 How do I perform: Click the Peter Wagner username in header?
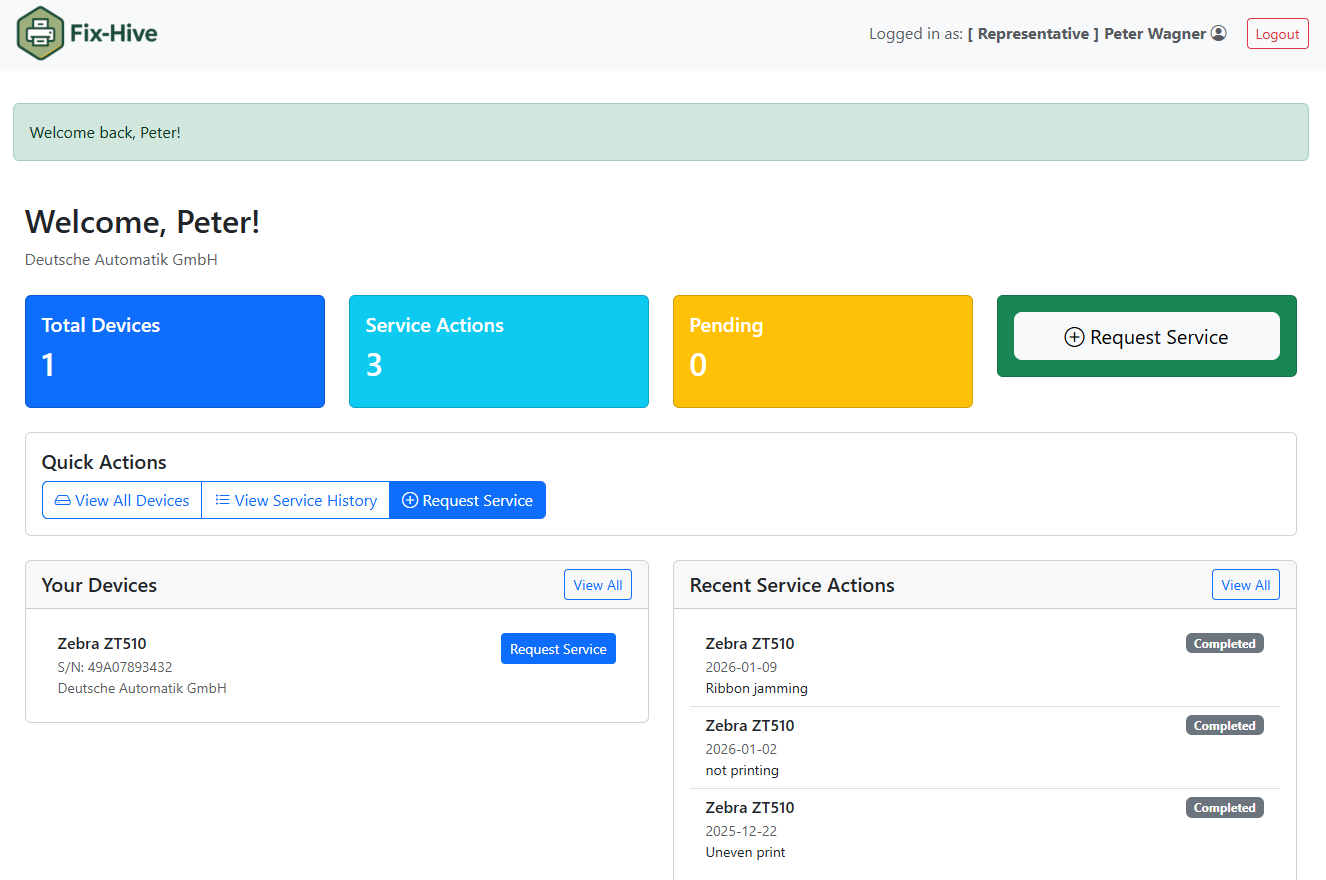pyautogui.click(x=1154, y=33)
